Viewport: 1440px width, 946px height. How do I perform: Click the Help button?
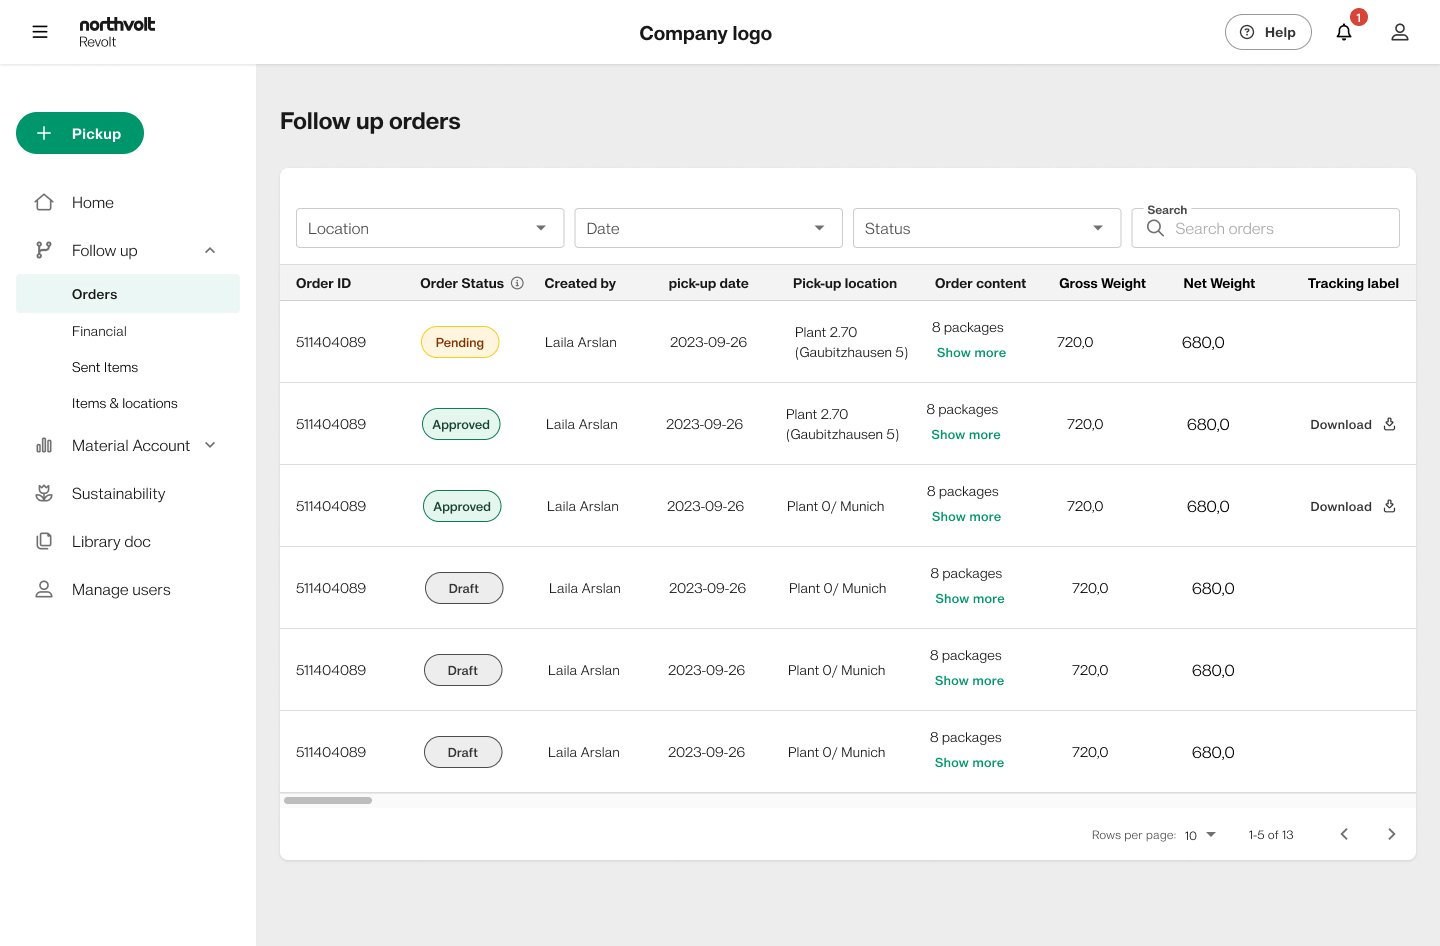coord(1268,32)
